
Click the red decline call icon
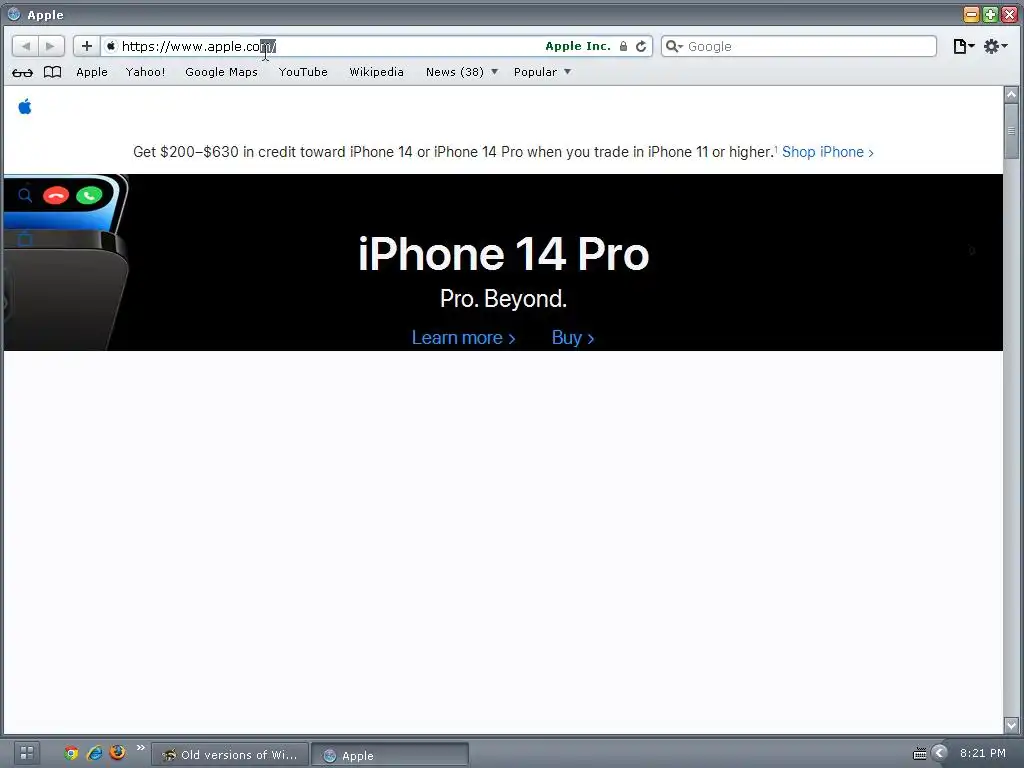(x=56, y=195)
